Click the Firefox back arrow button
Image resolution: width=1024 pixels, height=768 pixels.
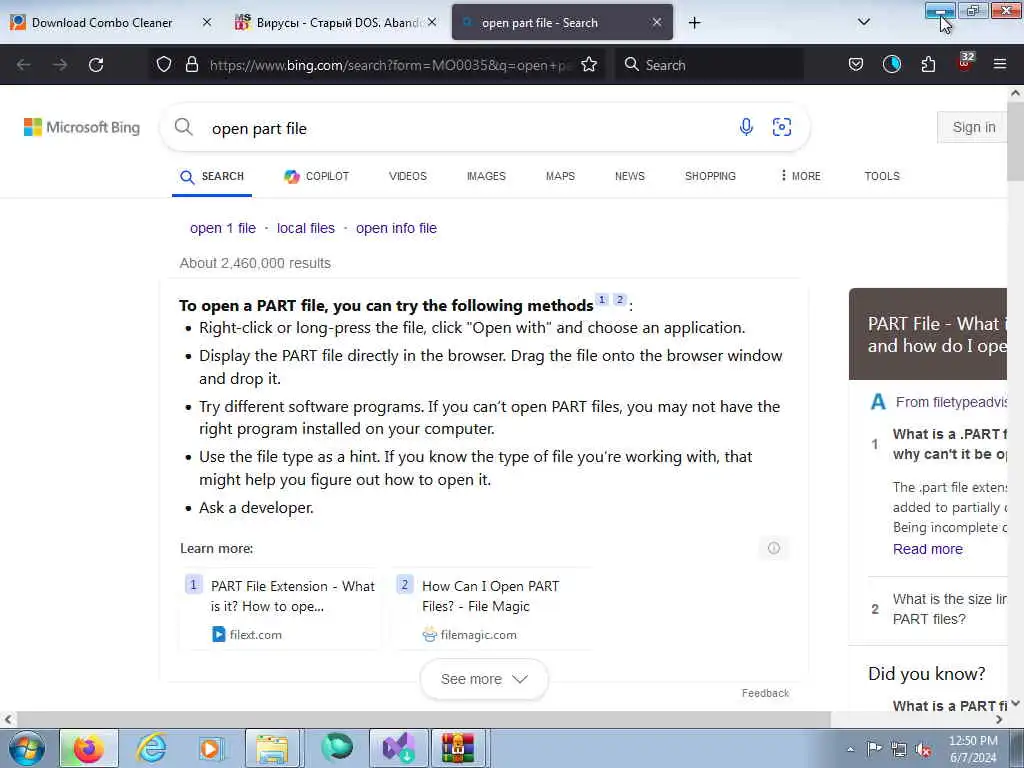pos(24,65)
